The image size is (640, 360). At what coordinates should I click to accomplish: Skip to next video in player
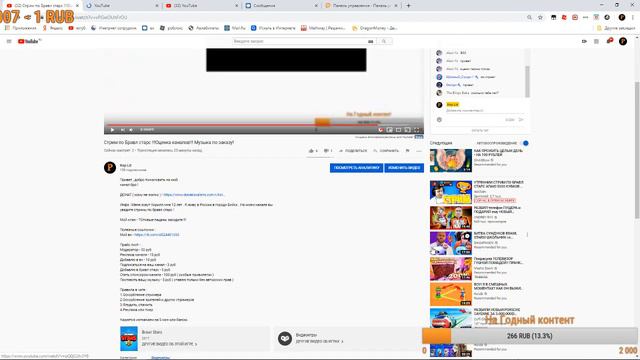(x=122, y=130)
